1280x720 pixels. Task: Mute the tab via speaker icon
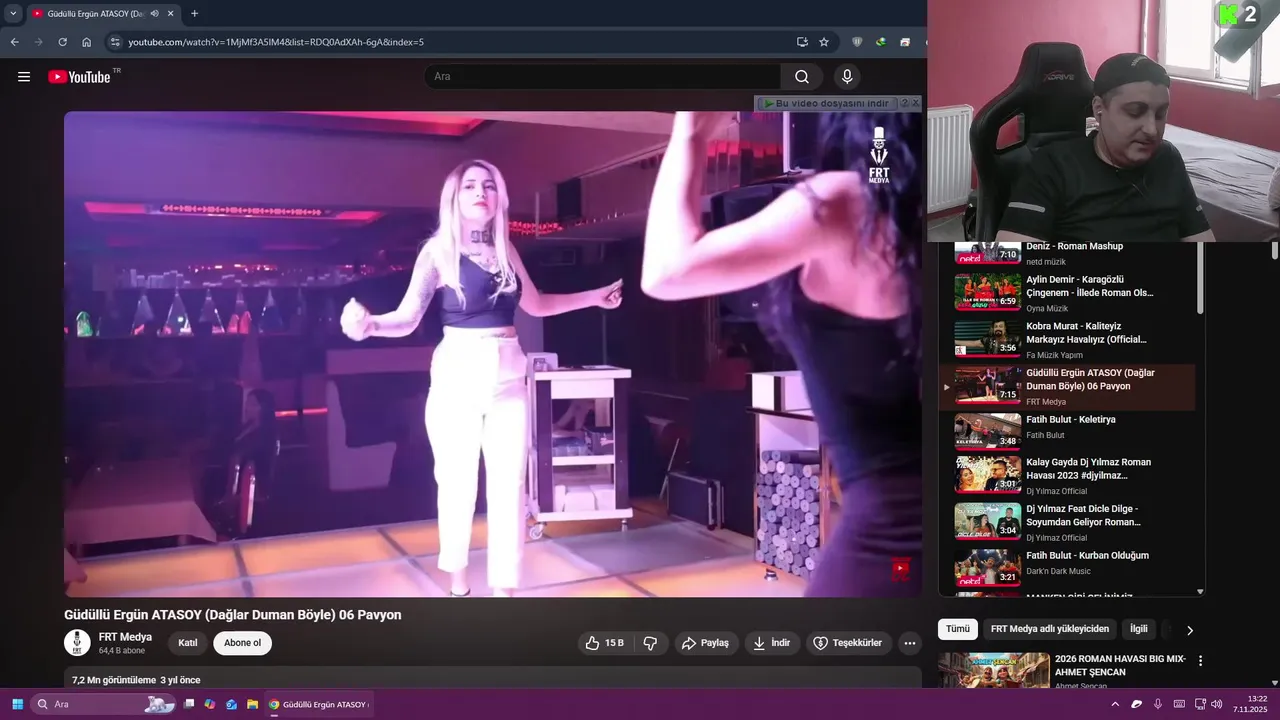pyautogui.click(x=155, y=14)
